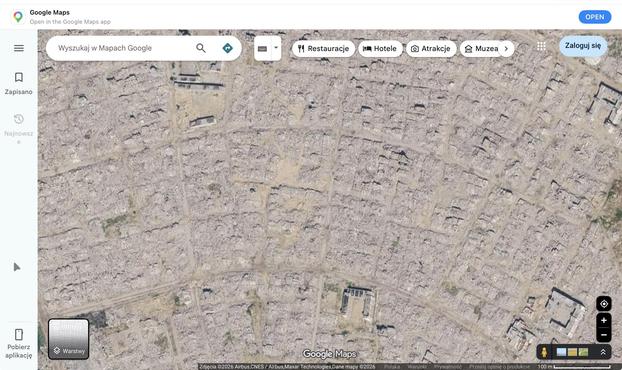This screenshot has width=622, height=370.
Task: Open the Najnowsze recent history panel
Action: 19,128
